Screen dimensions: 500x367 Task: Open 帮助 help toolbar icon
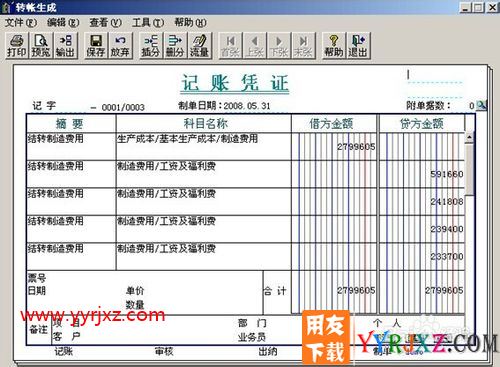[333, 46]
